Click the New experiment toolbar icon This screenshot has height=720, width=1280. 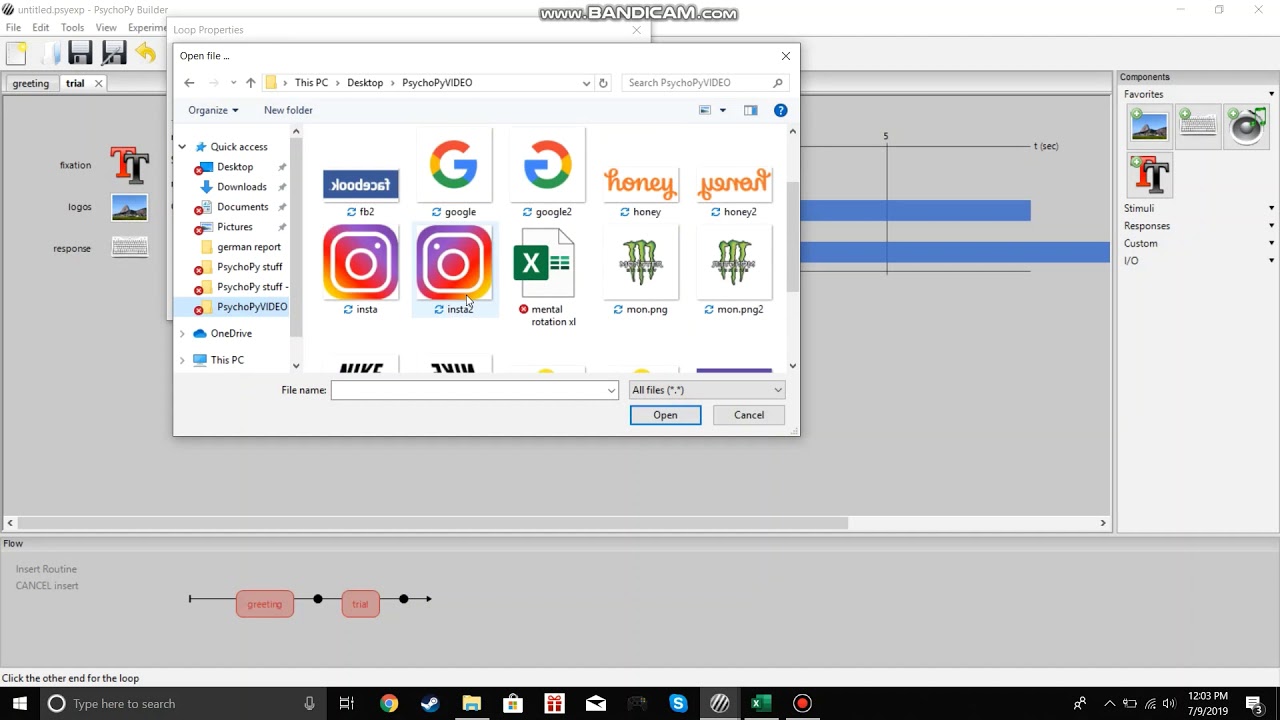pos(17,54)
